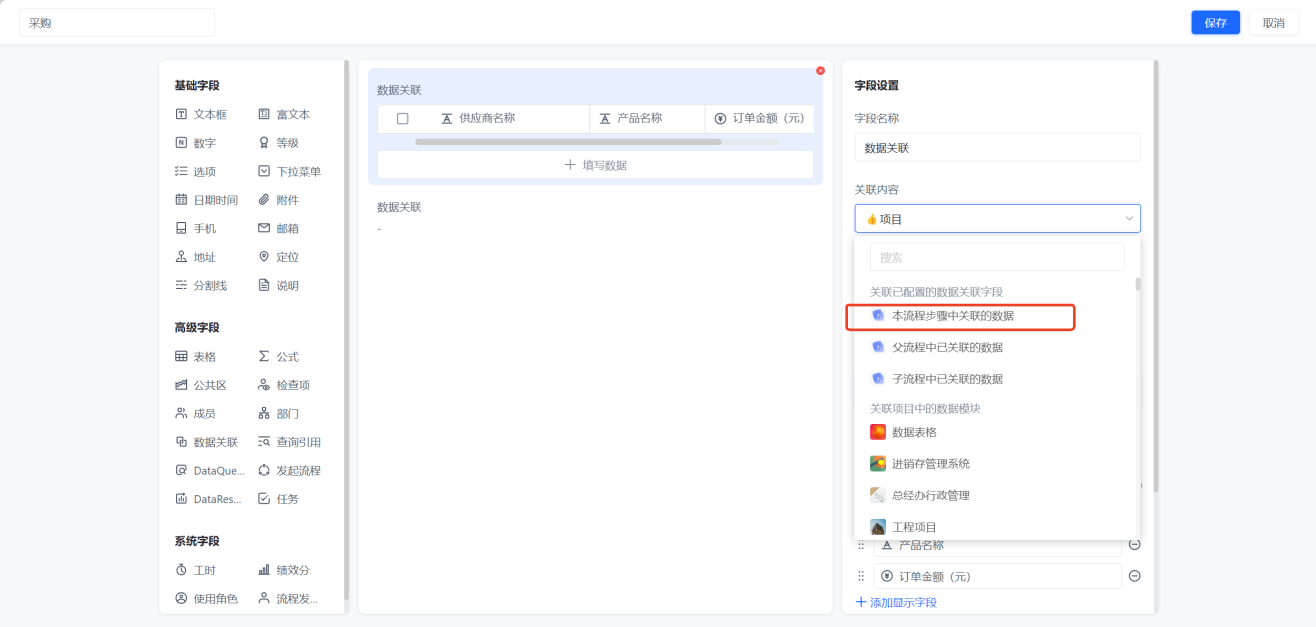
Task: Add a 工时 work hours field
Action: pos(196,570)
